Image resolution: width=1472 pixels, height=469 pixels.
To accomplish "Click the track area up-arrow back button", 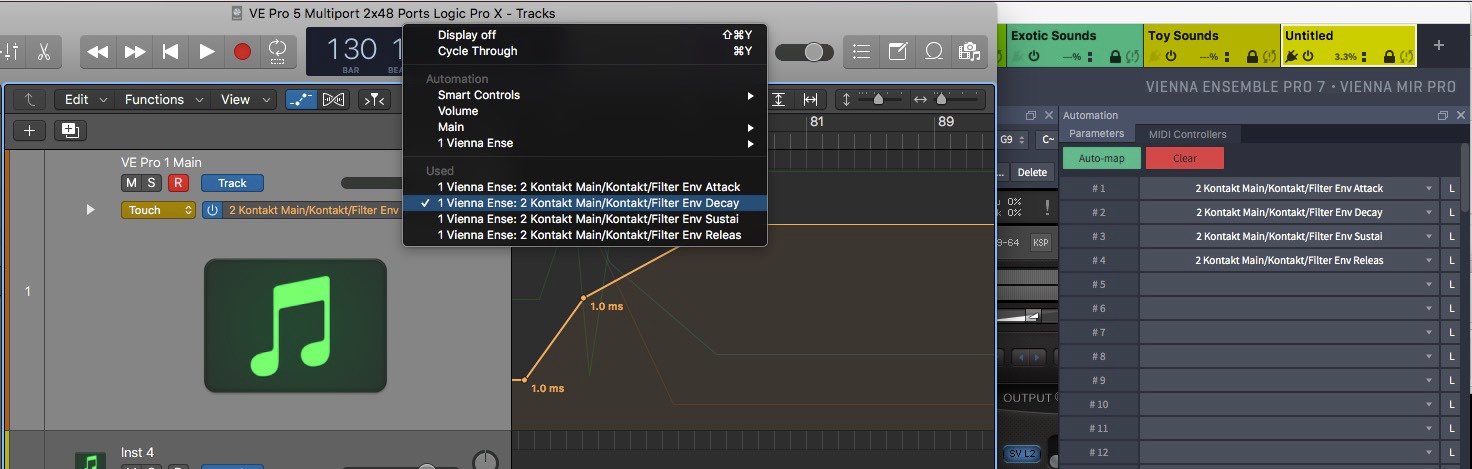I will (31, 99).
